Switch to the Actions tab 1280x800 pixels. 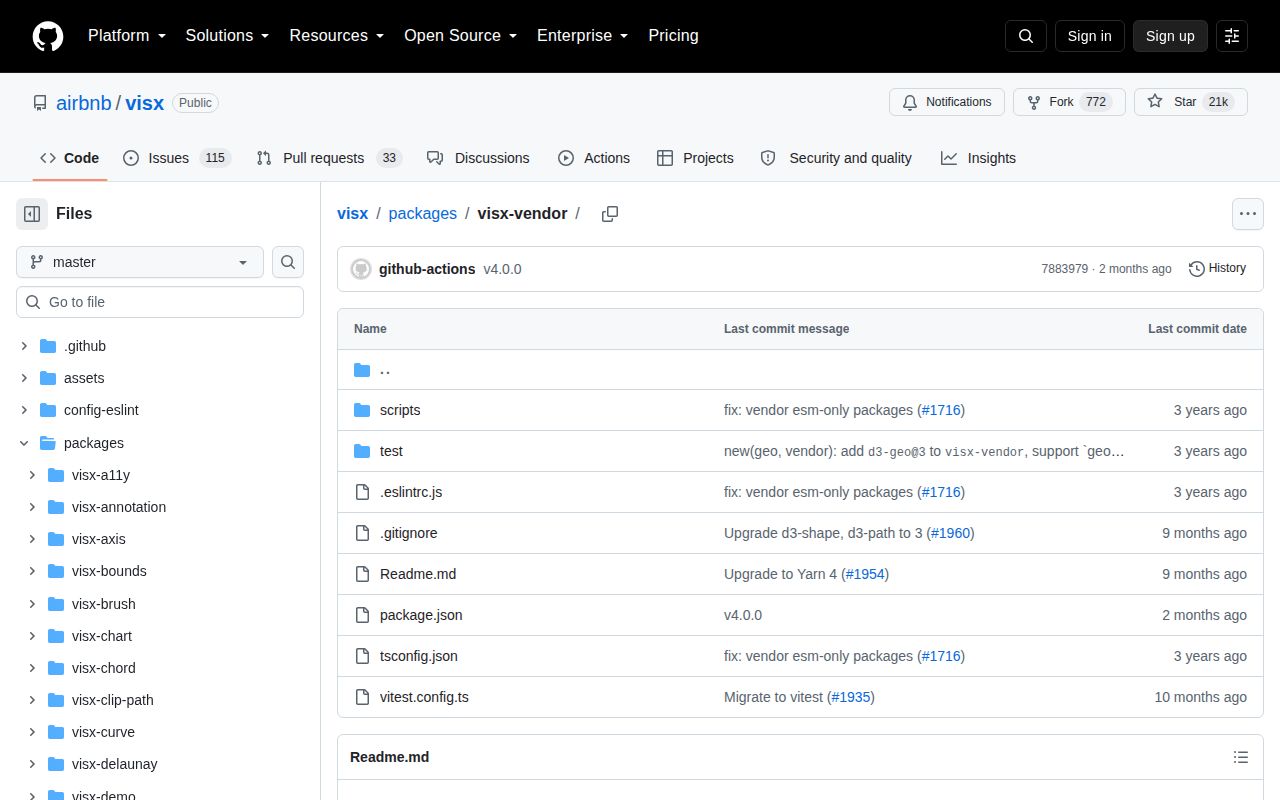point(594,158)
